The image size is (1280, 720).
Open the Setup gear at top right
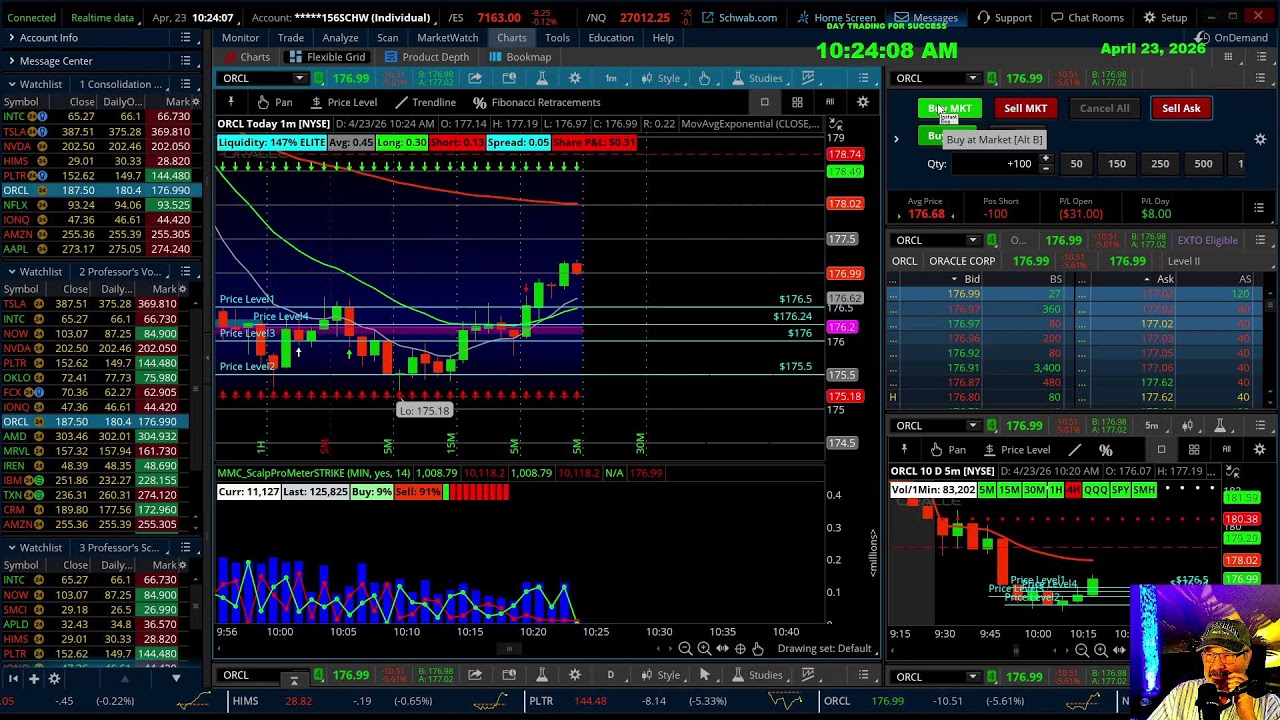coord(1165,17)
